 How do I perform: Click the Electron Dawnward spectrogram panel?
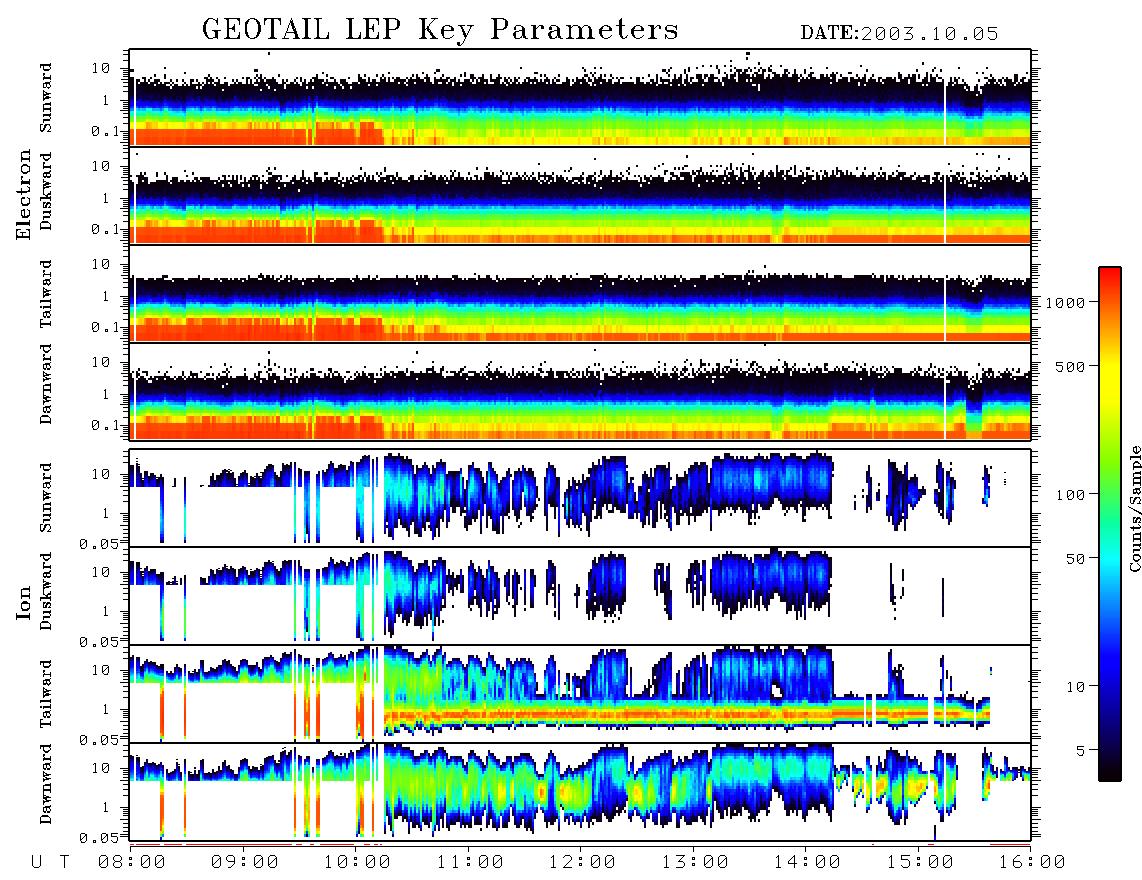coord(580,391)
